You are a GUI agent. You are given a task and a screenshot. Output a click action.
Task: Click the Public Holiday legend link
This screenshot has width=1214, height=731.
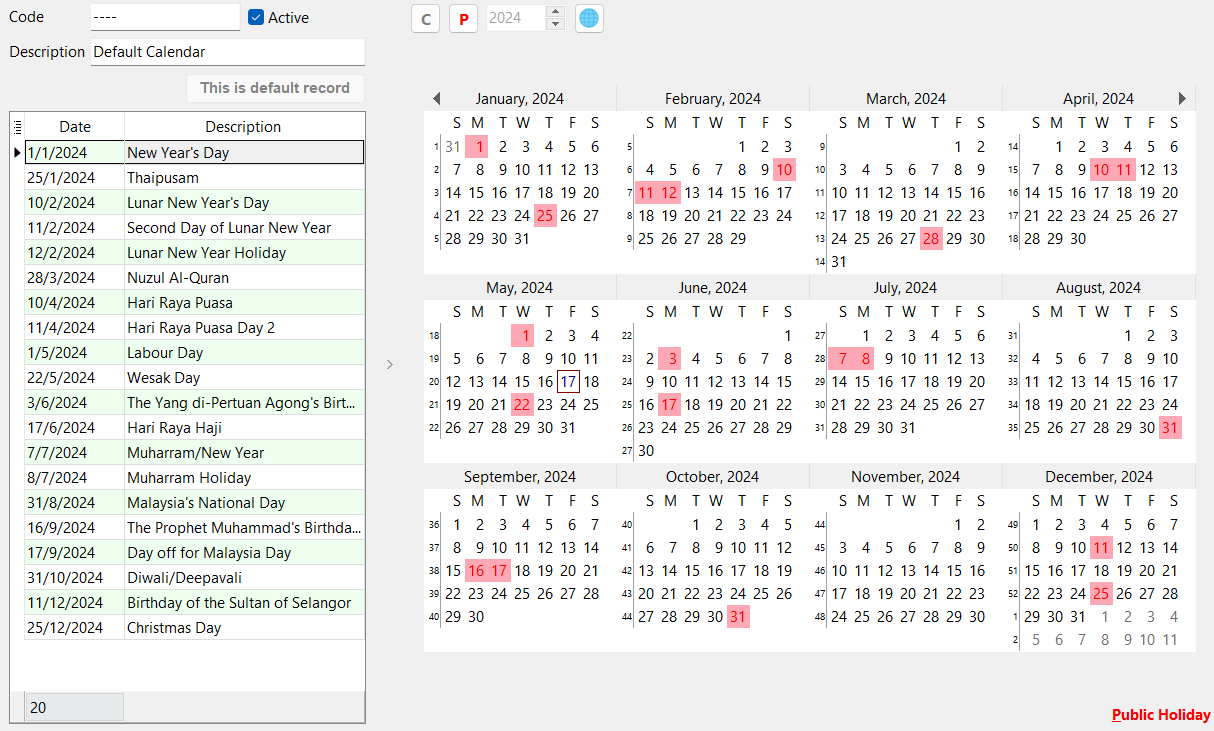(1160, 715)
